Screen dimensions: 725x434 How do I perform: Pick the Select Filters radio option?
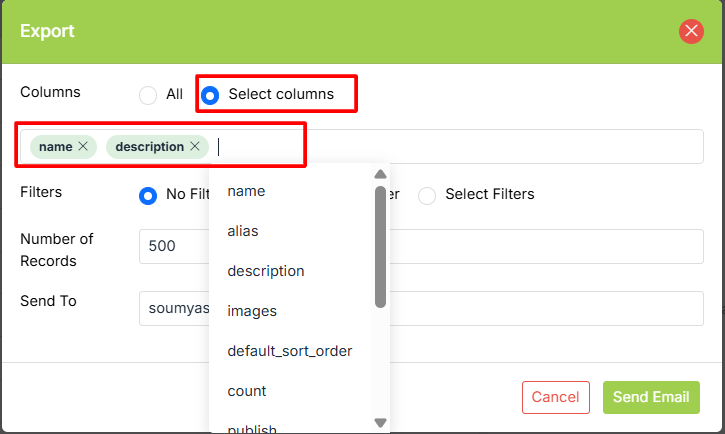pyautogui.click(x=427, y=195)
